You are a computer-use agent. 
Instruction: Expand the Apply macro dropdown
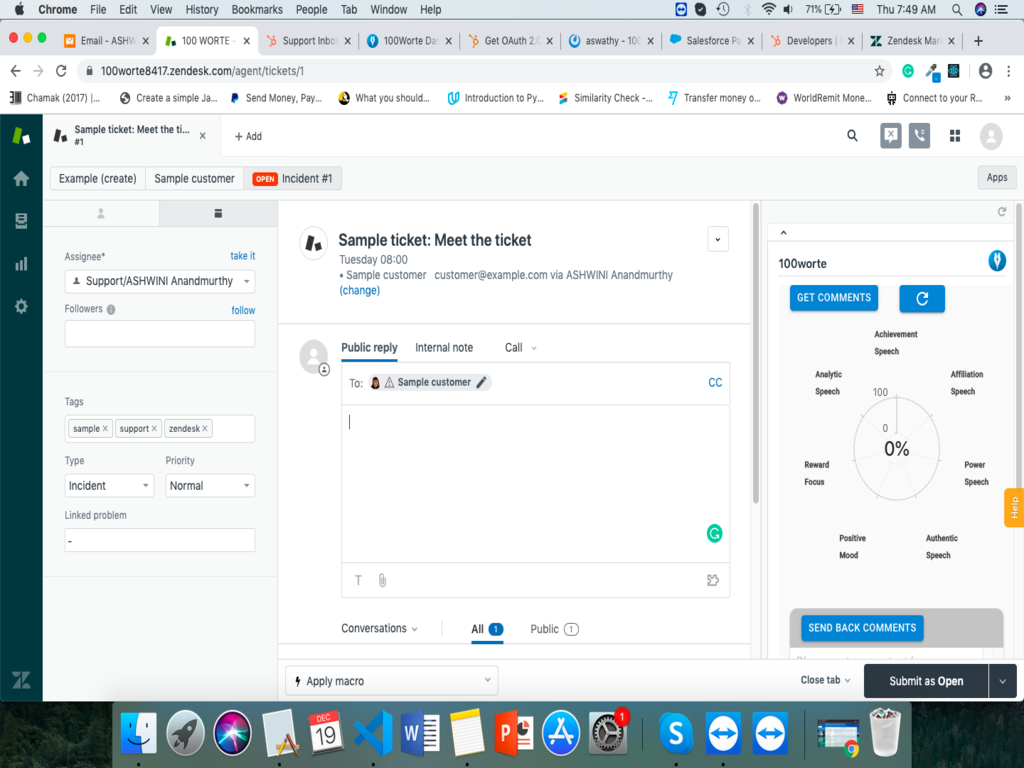[x=391, y=681]
